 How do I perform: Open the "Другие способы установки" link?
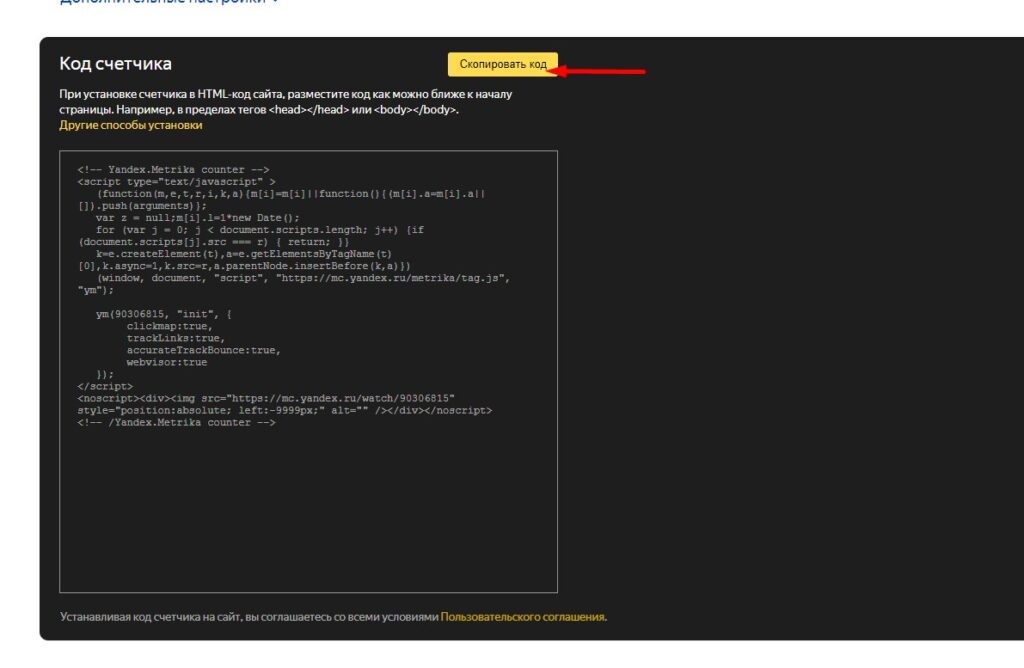(x=130, y=126)
